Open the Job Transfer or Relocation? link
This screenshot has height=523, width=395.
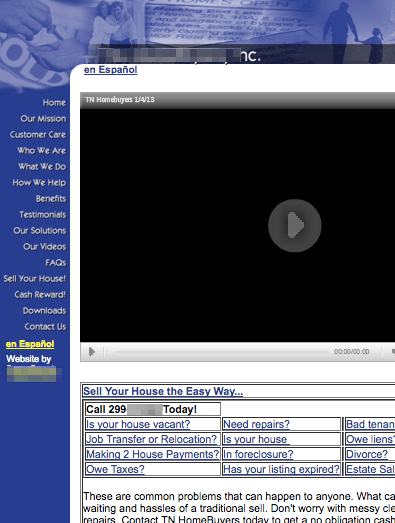(151, 439)
